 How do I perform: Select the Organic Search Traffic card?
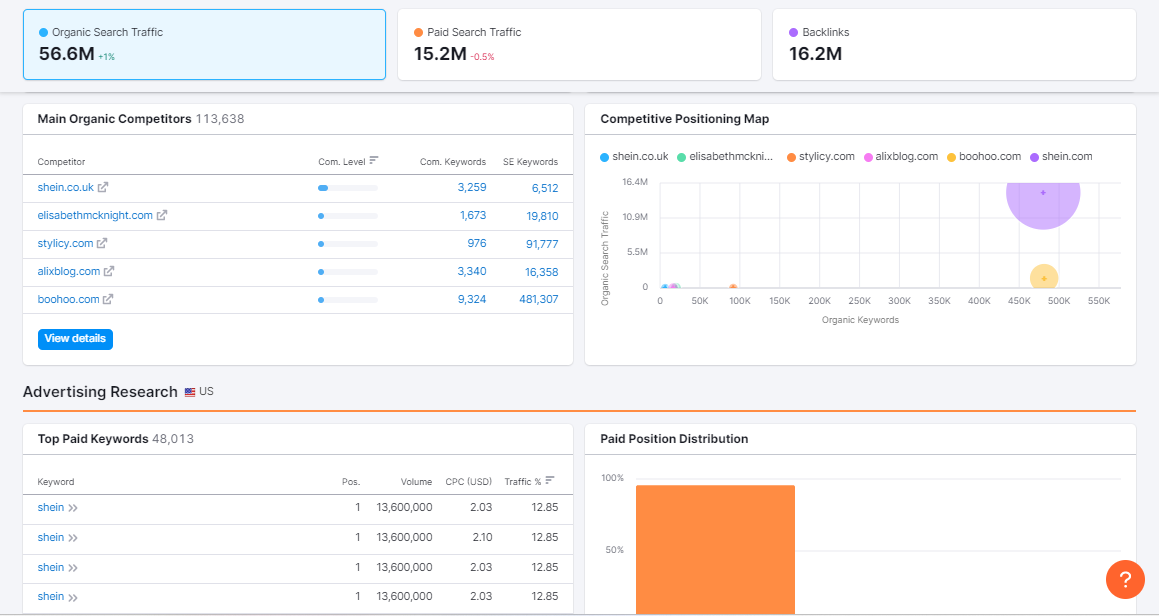[204, 45]
